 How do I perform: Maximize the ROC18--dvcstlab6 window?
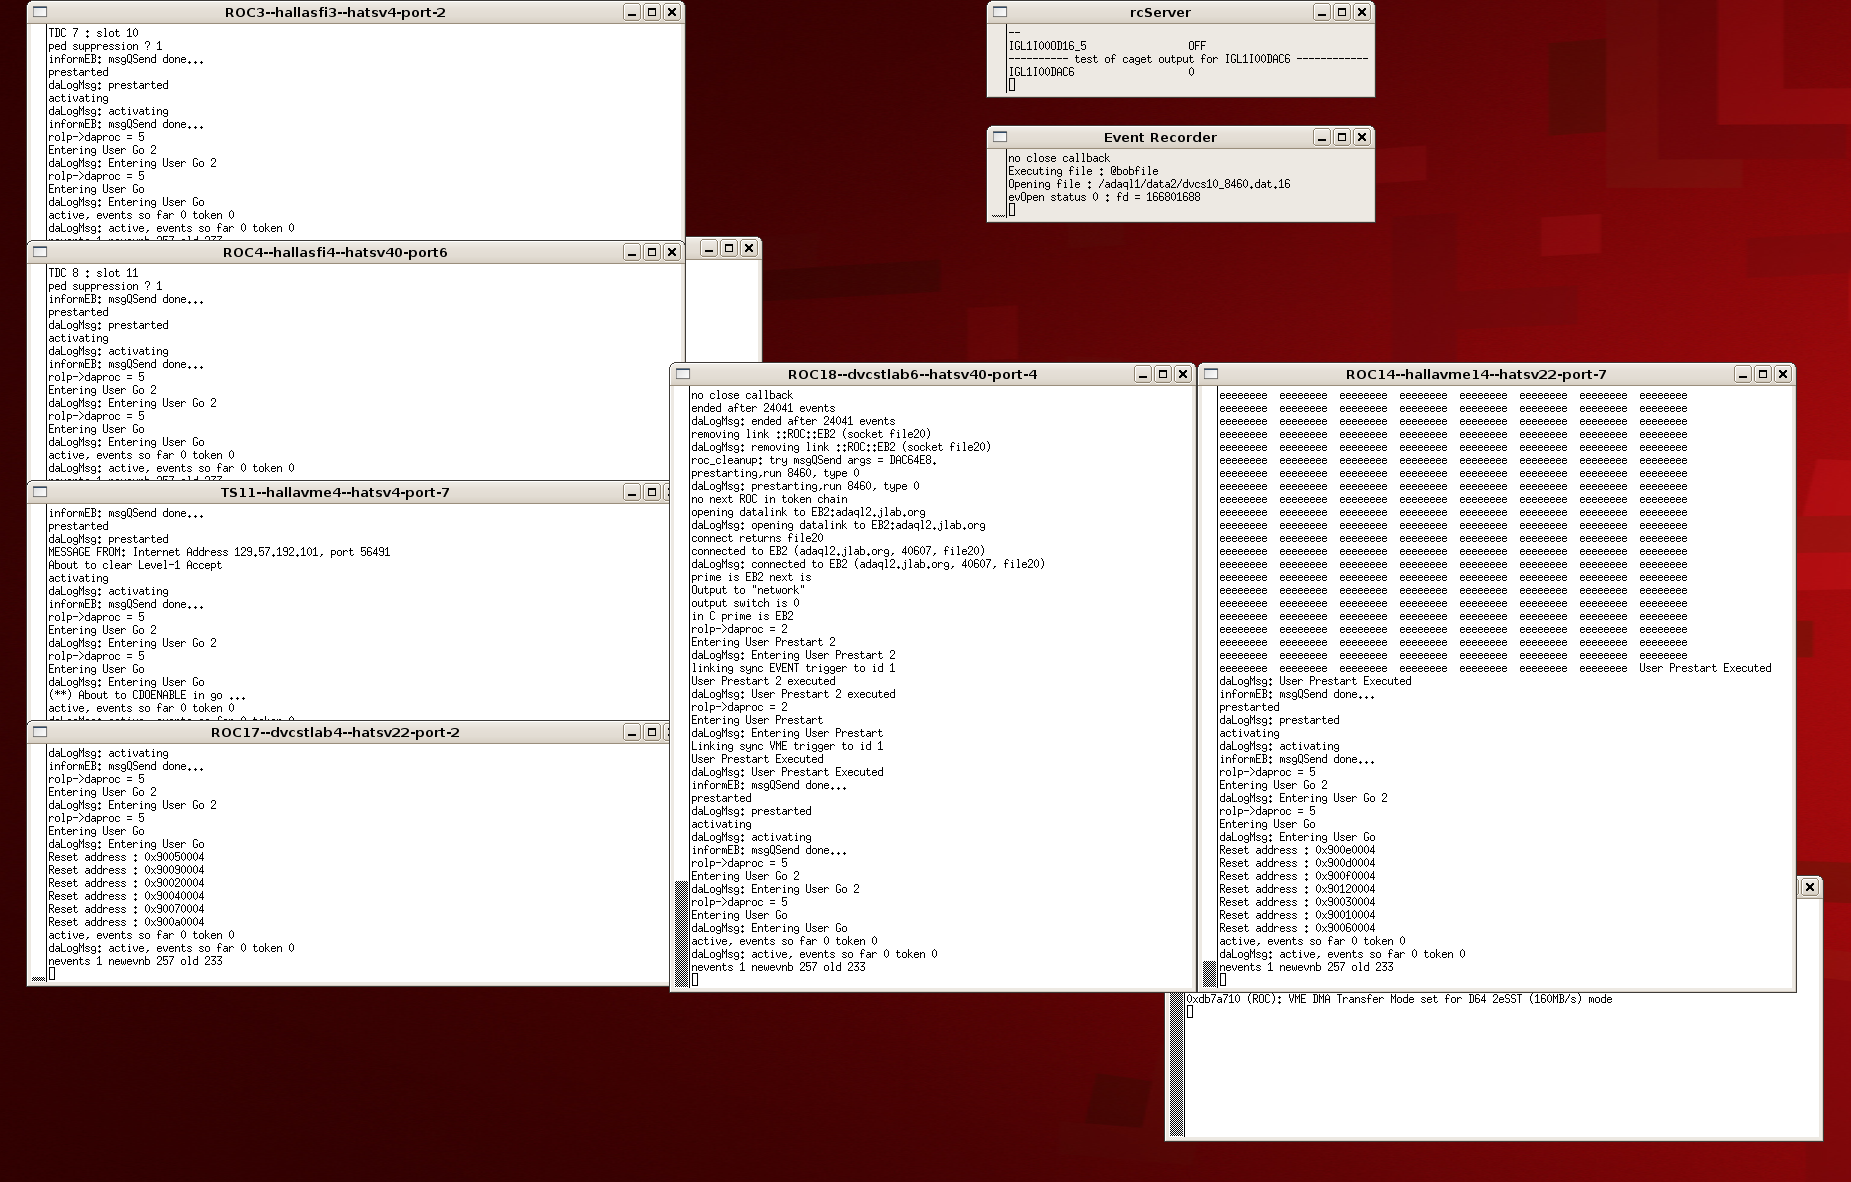tap(1163, 374)
